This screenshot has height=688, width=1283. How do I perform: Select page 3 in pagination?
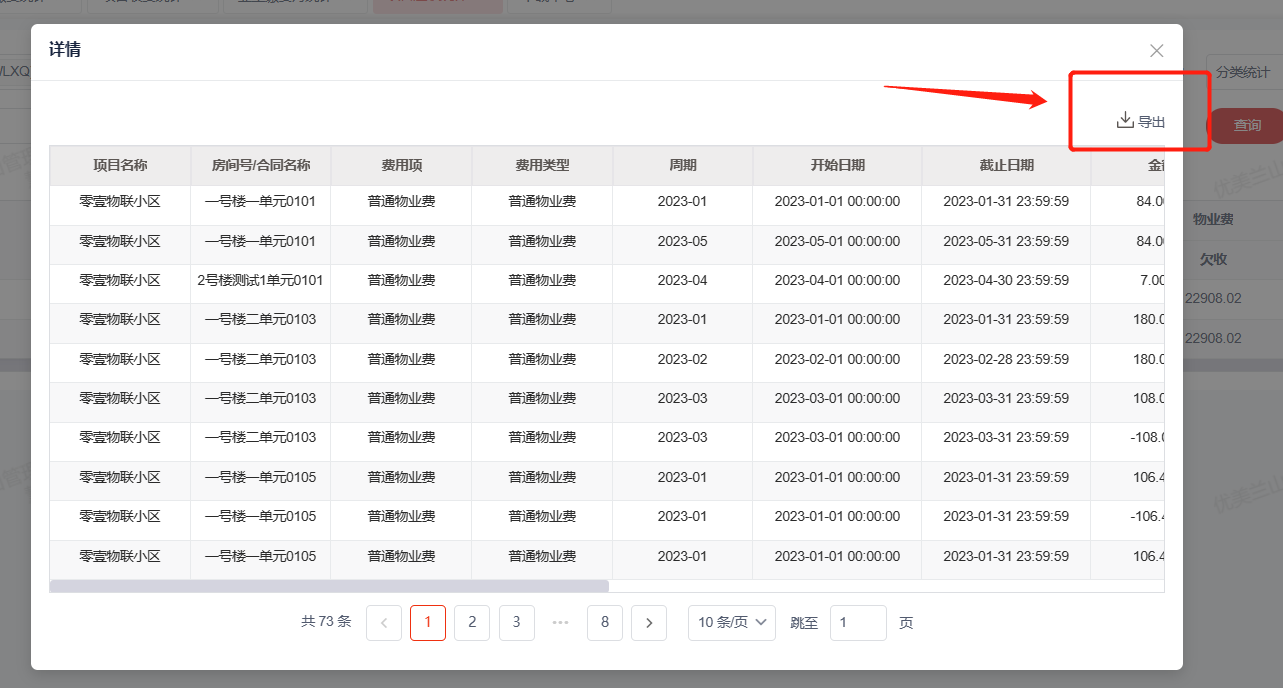[516, 623]
